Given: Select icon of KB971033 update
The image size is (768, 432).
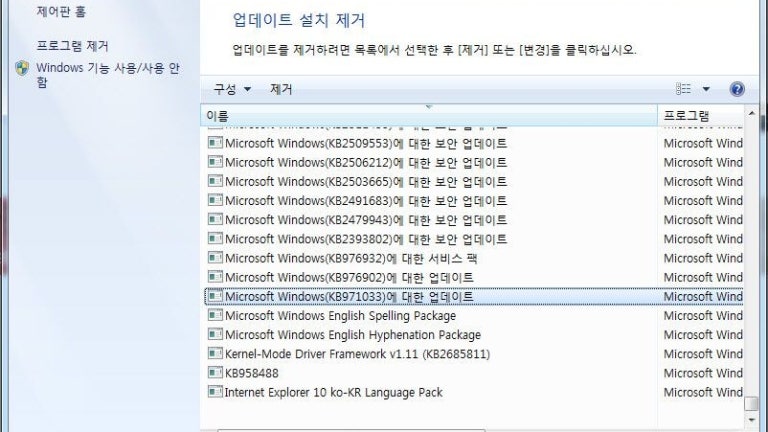Looking at the screenshot, I should tap(215, 296).
